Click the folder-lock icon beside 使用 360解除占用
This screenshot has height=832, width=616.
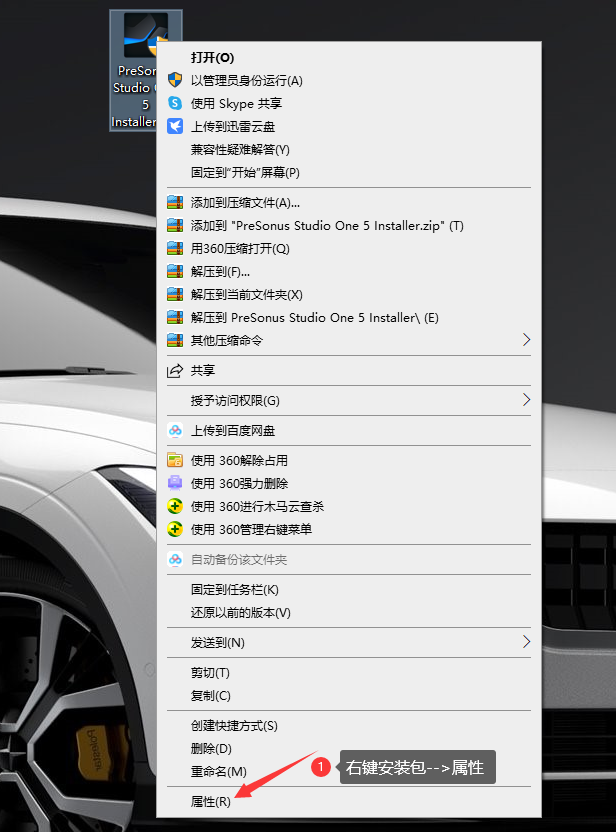click(175, 460)
